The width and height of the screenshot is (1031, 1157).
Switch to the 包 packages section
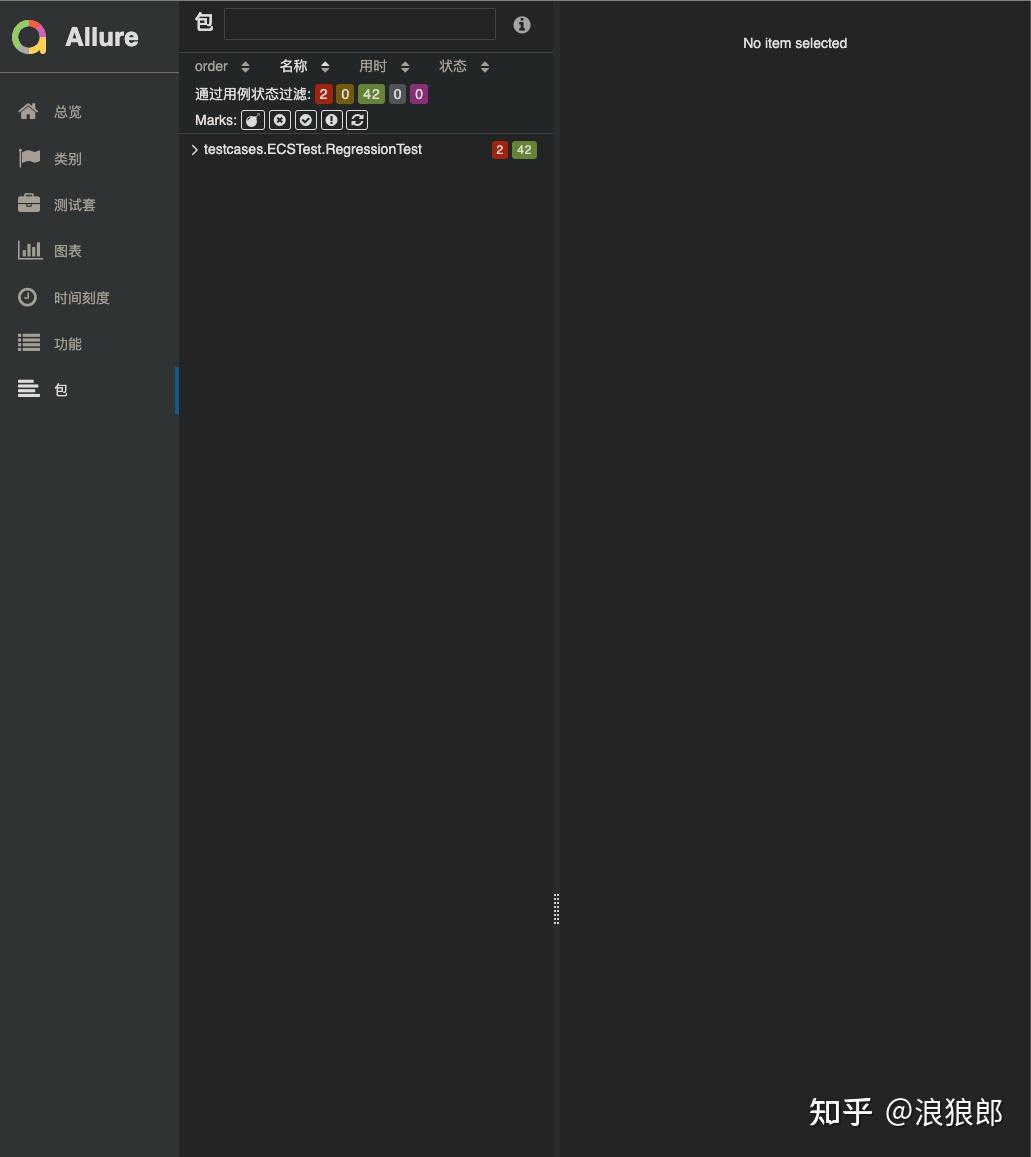[x=60, y=389]
